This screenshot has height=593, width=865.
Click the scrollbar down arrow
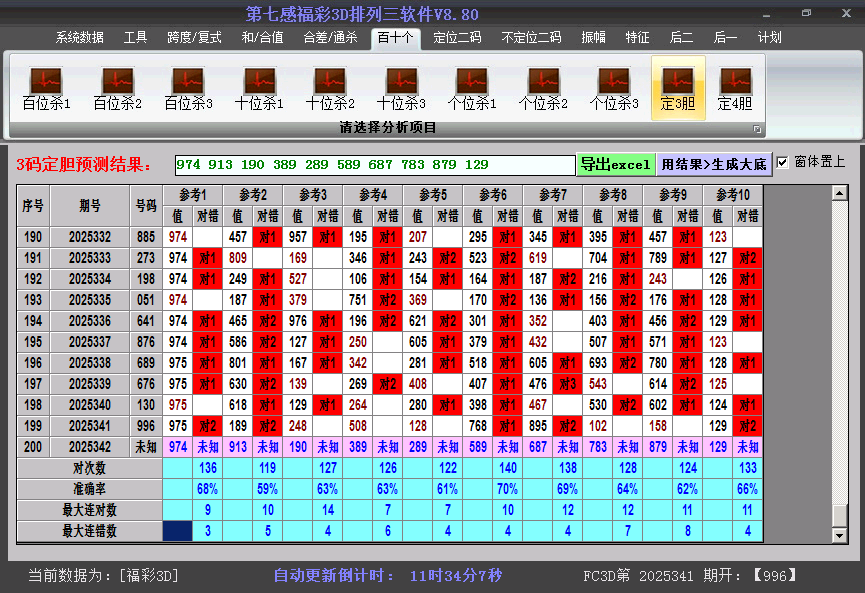click(840, 536)
